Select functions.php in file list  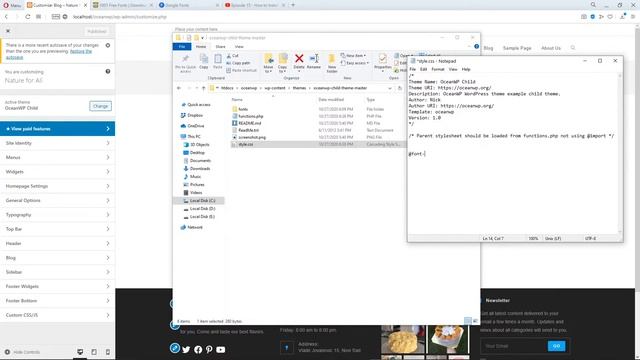[251, 116]
